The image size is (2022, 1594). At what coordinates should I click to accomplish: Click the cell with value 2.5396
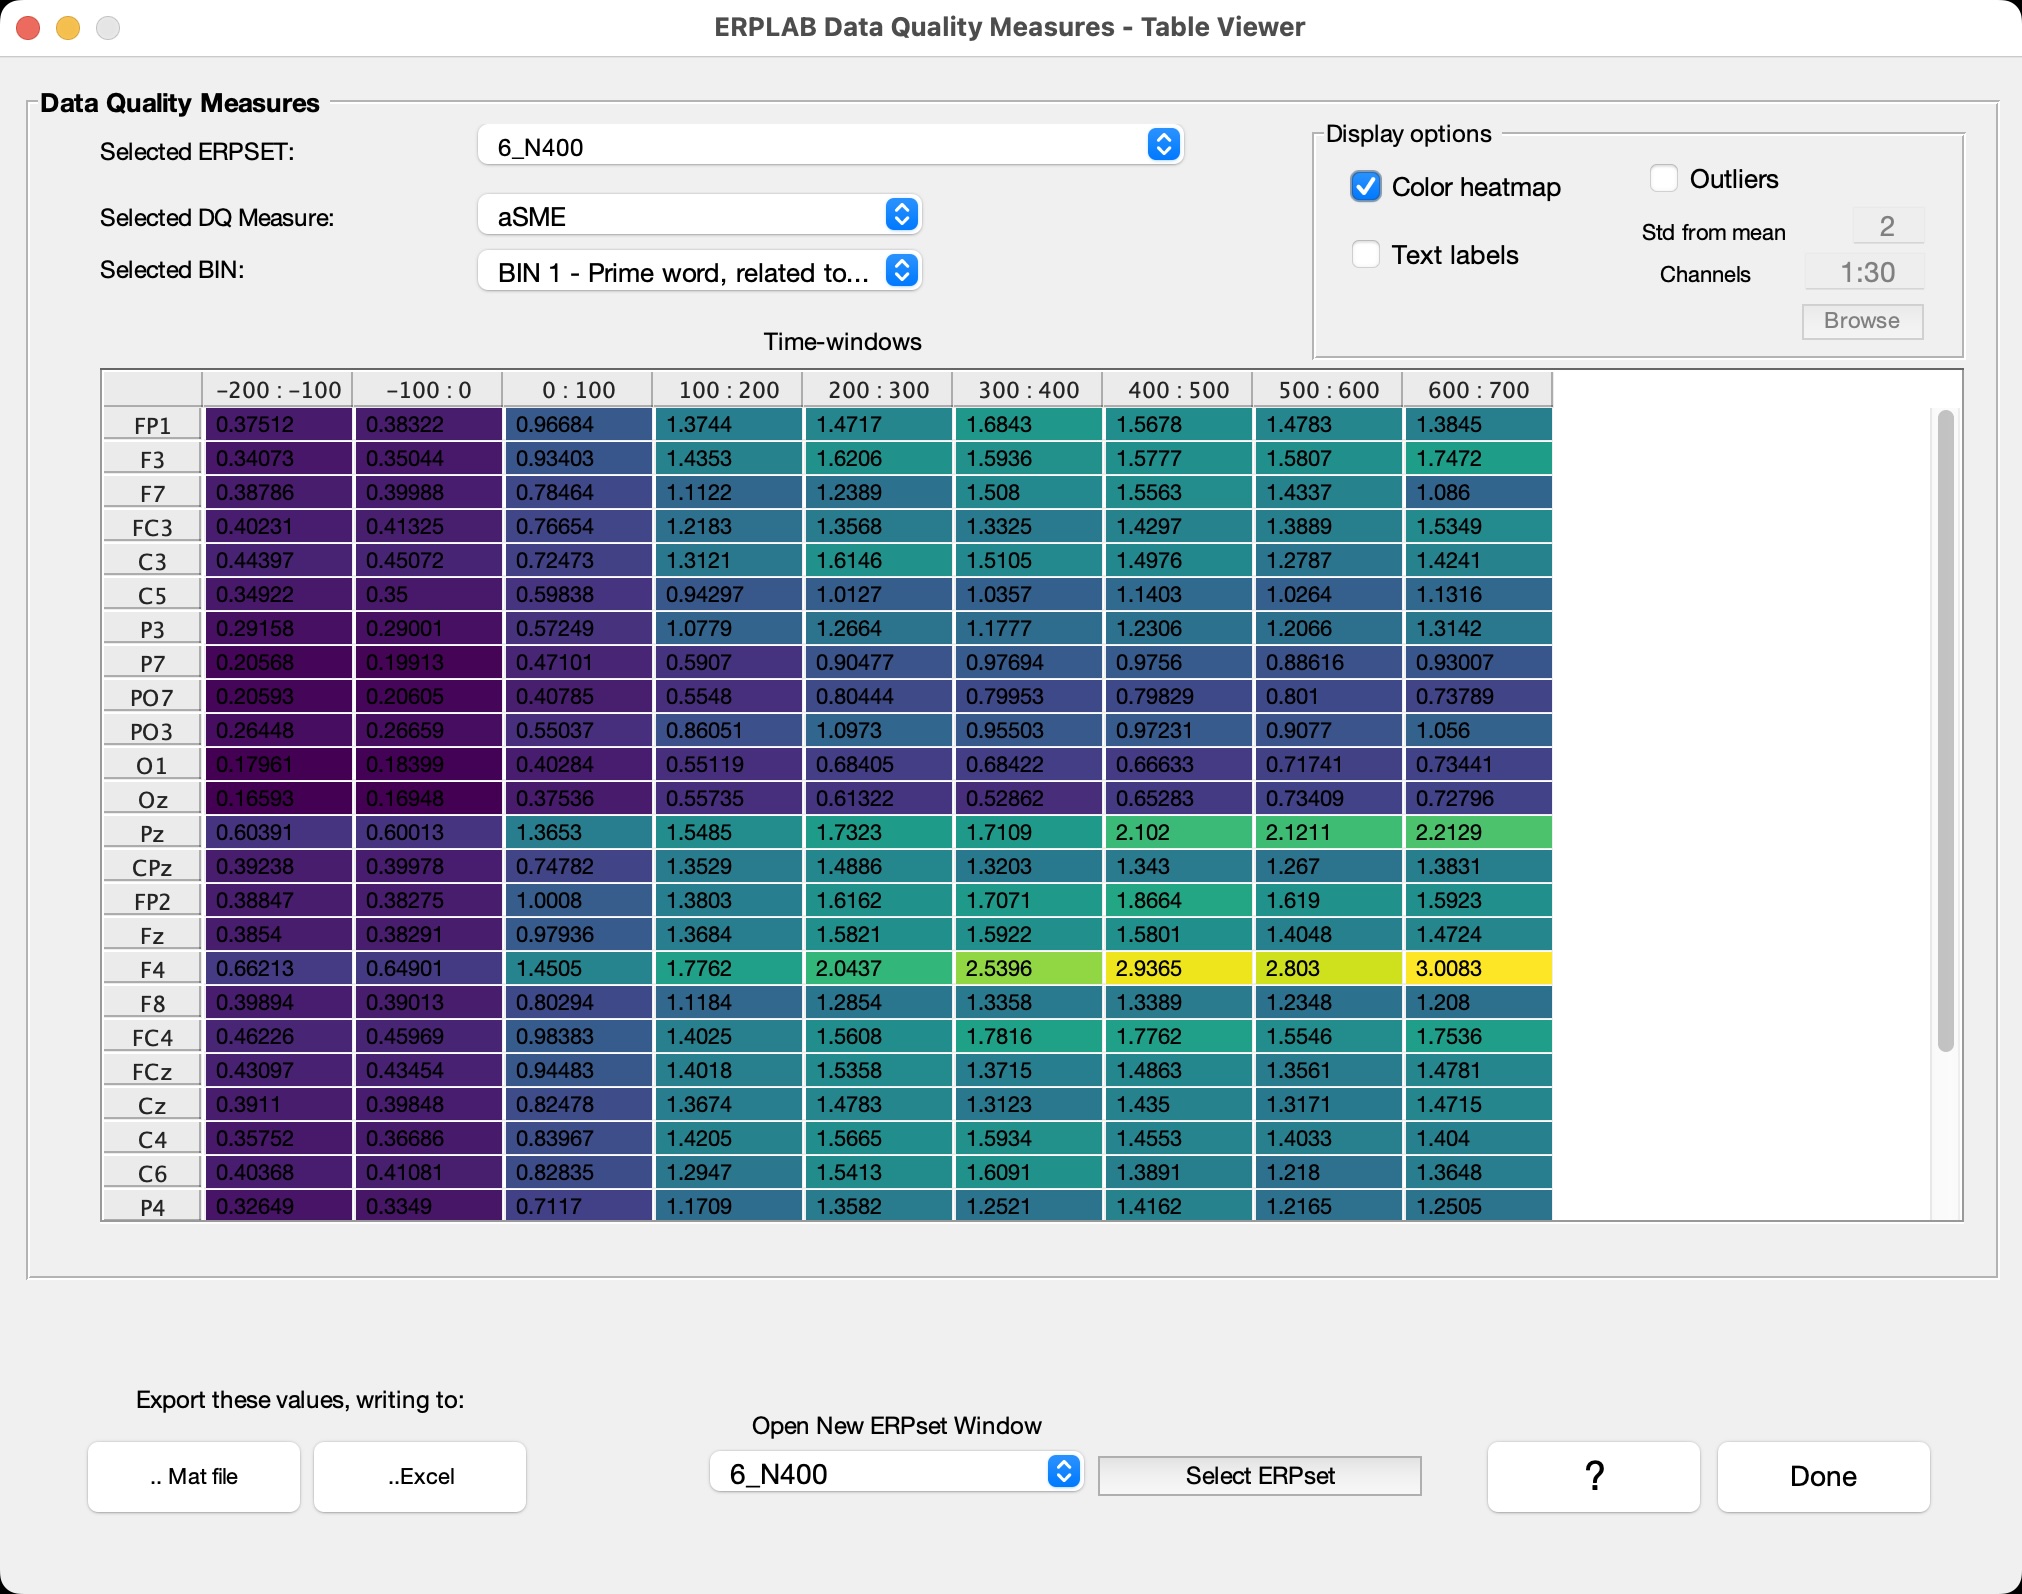tap(1028, 968)
